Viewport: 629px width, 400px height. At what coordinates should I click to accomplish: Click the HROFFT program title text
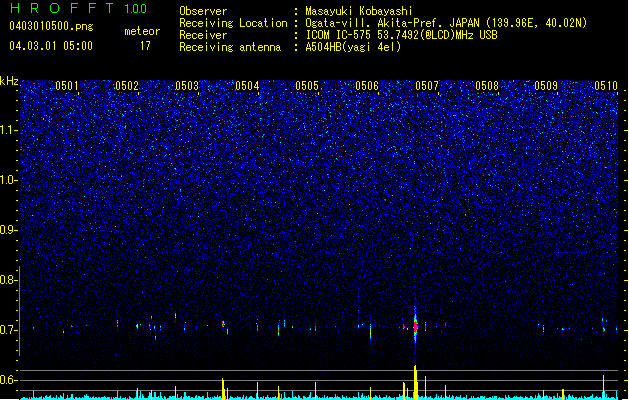[63, 8]
